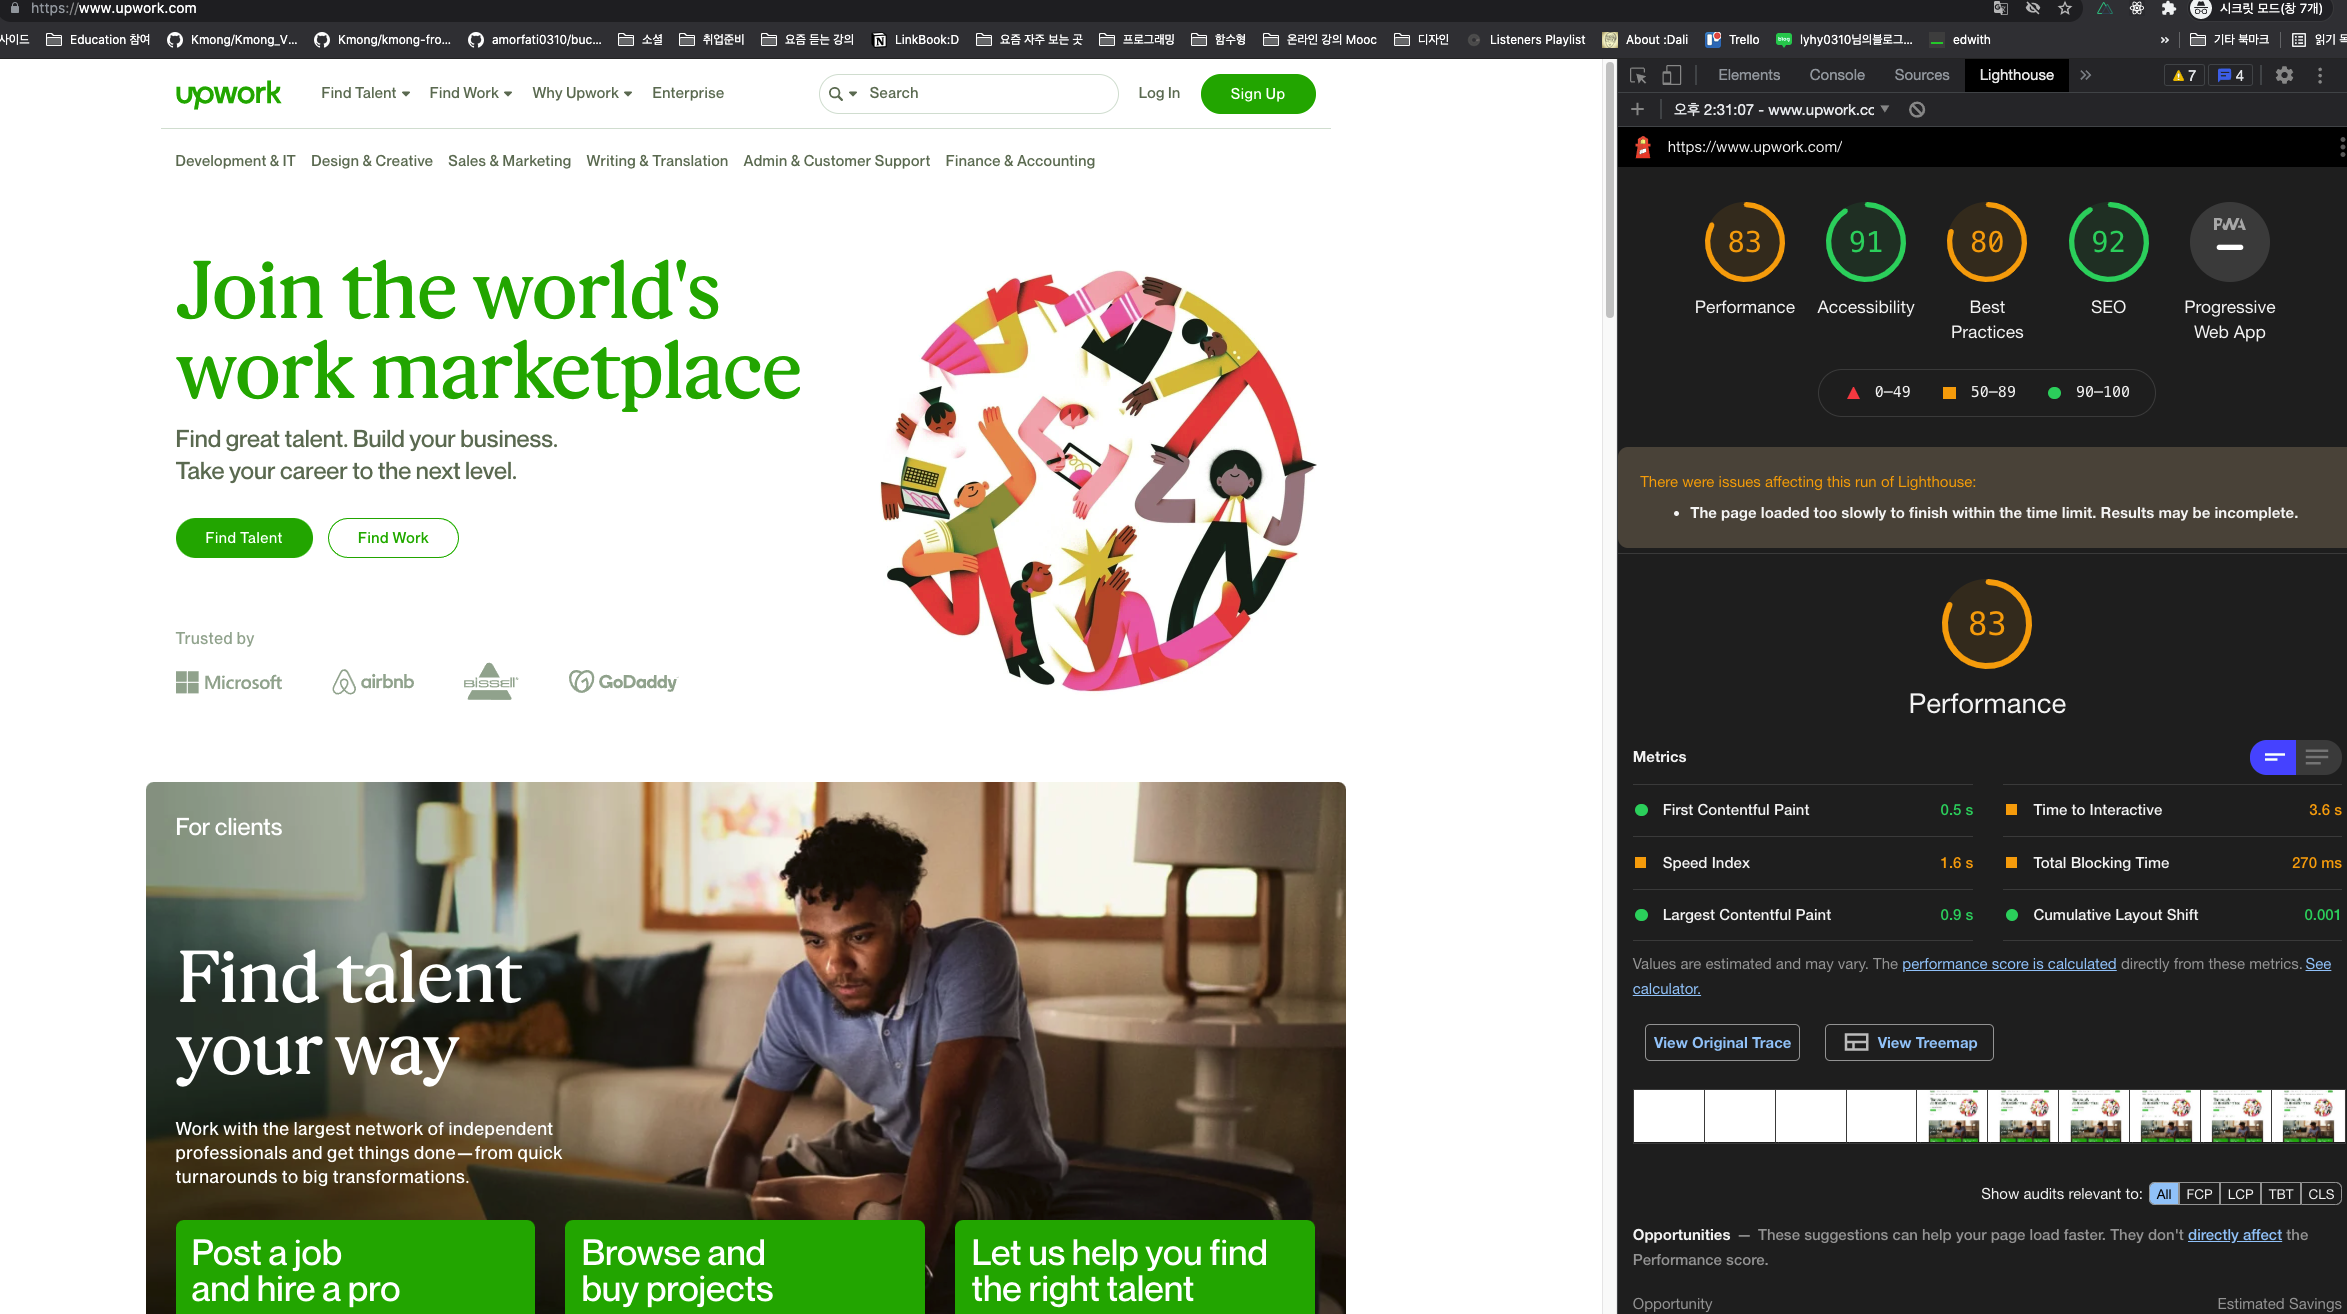Image resolution: width=2347 pixels, height=1314 pixels.
Task: Switch to the Console tab
Action: pos(1836,75)
